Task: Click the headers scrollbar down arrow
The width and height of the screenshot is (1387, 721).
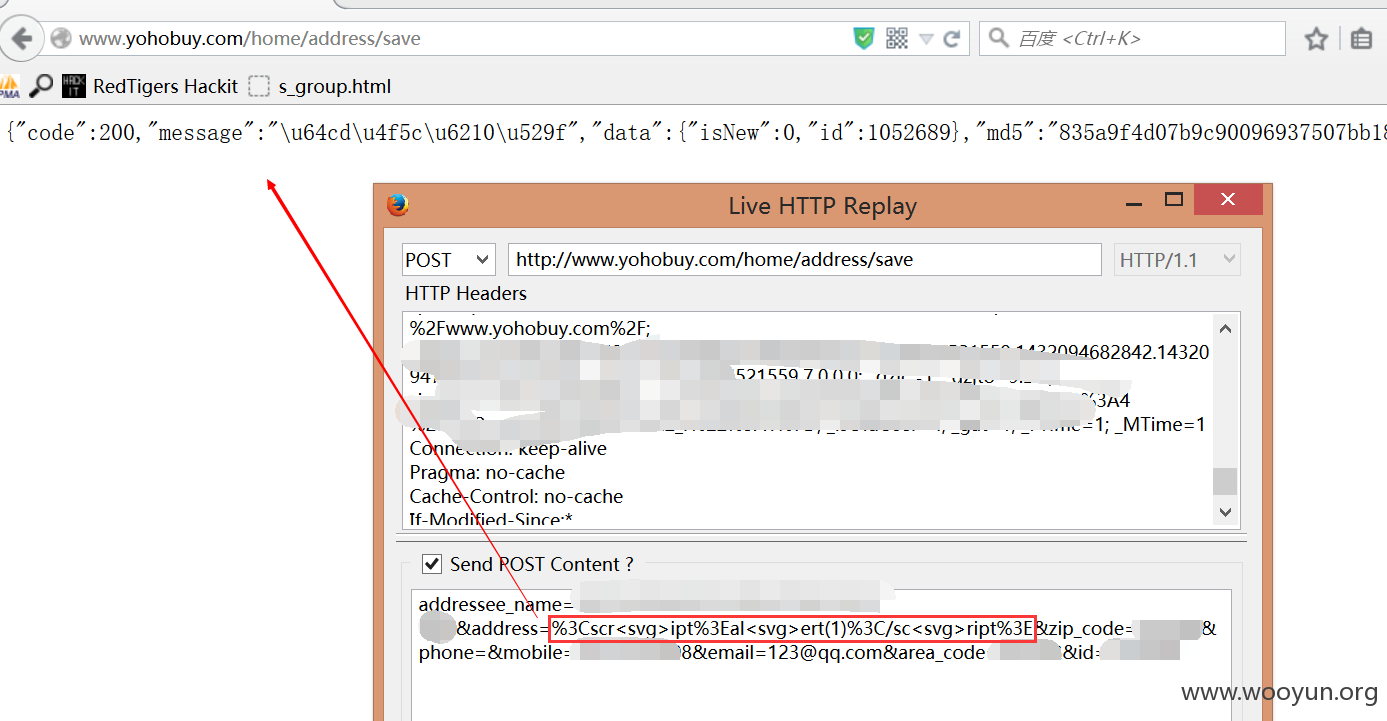Action: (1226, 512)
